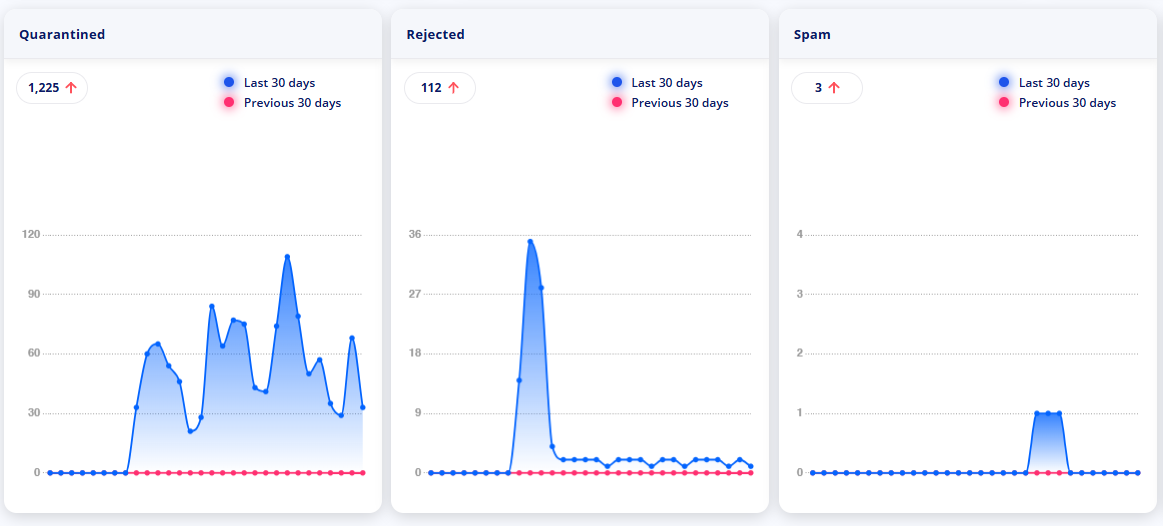Click the blue legend dot in Quarantined card
This screenshot has width=1163, height=526.
[229, 82]
